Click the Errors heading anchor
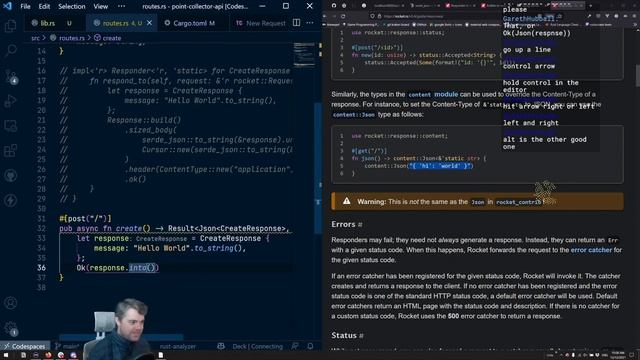Screen dimensions: 640x360 (x=360, y=224)
